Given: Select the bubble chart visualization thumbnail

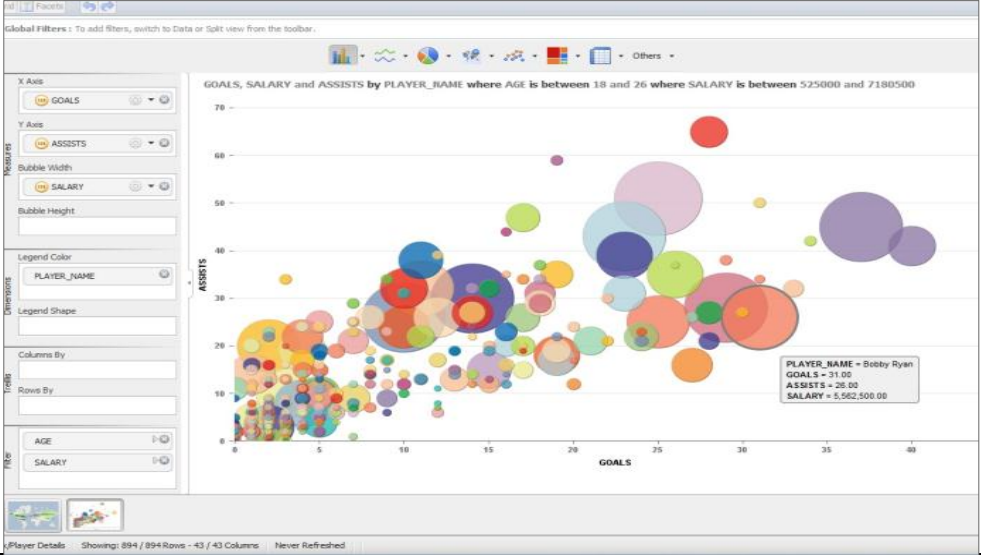Looking at the screenshot, I should pos(95,516).
